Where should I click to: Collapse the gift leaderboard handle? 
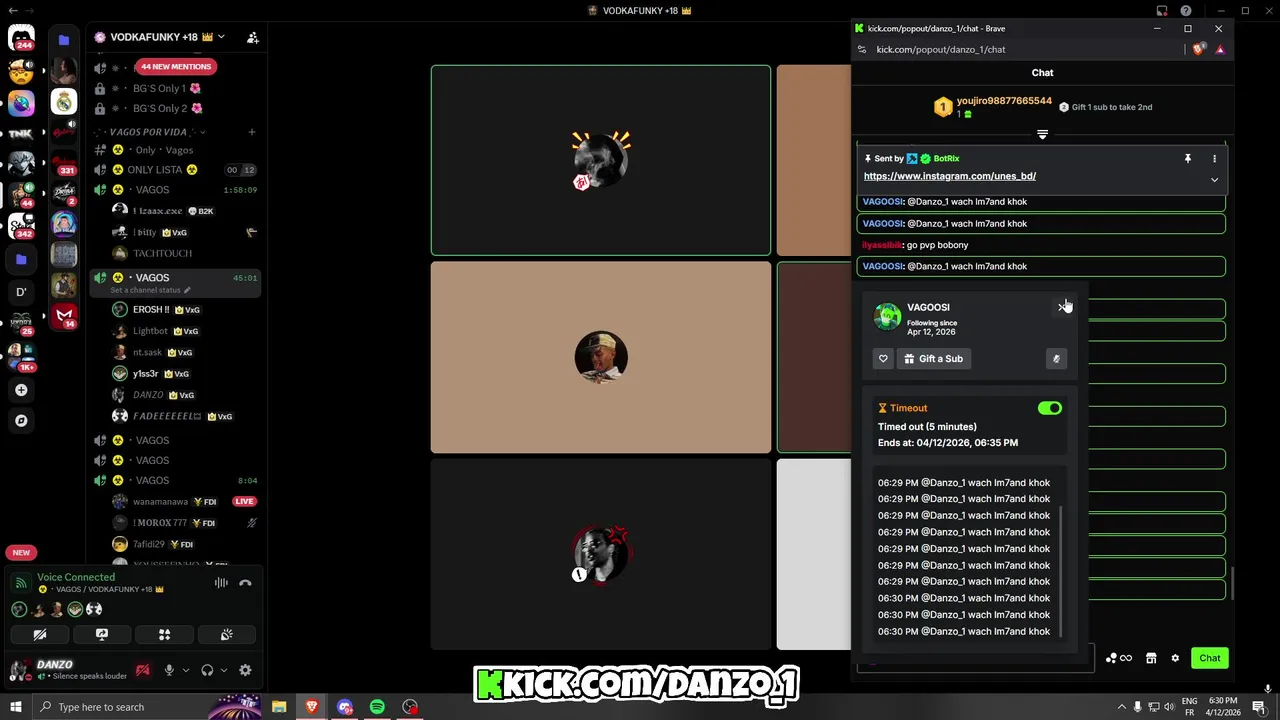click(x=1042, y=134)
